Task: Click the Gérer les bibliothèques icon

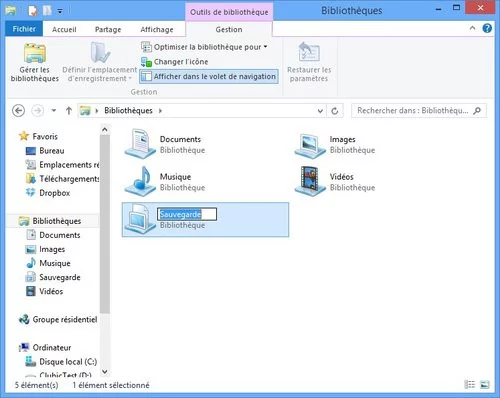Action: click(x=35, y=53)
